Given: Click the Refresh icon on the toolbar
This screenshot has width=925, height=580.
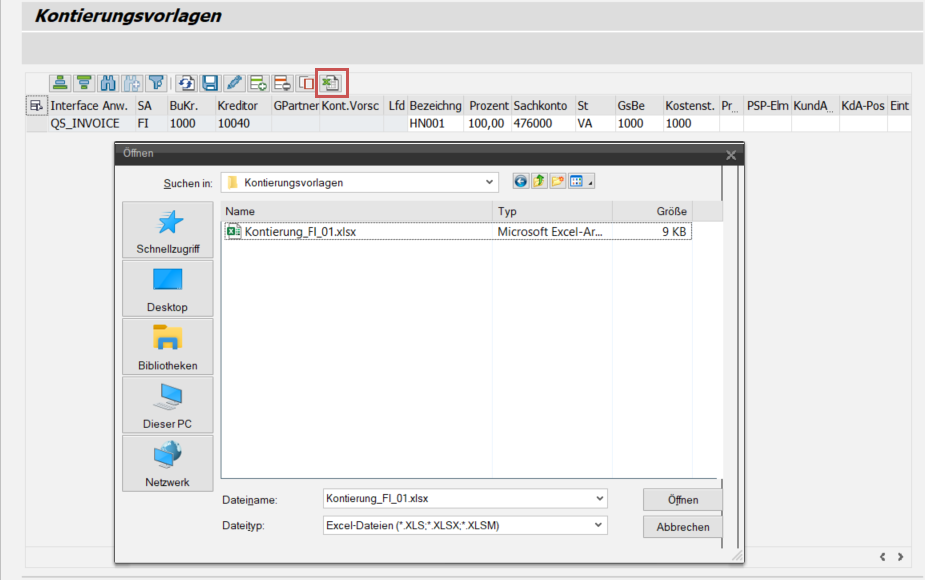Looking at the screenshot, I should coord(186,83).
